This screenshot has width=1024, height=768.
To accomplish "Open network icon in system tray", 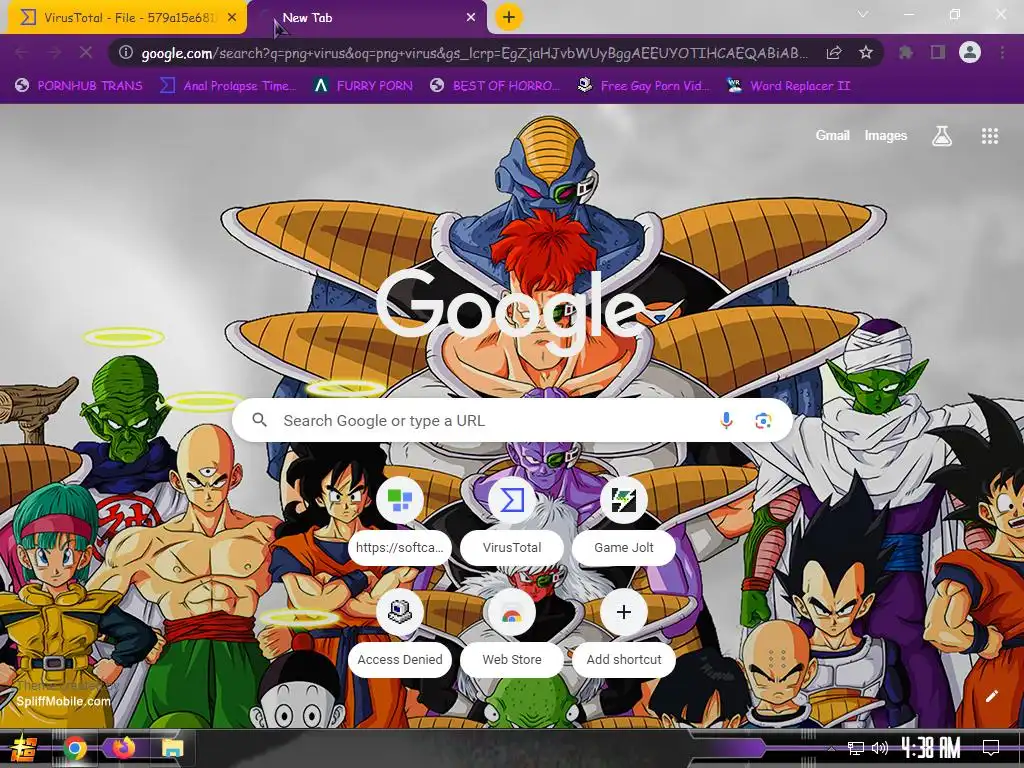I will coord(856,748).
